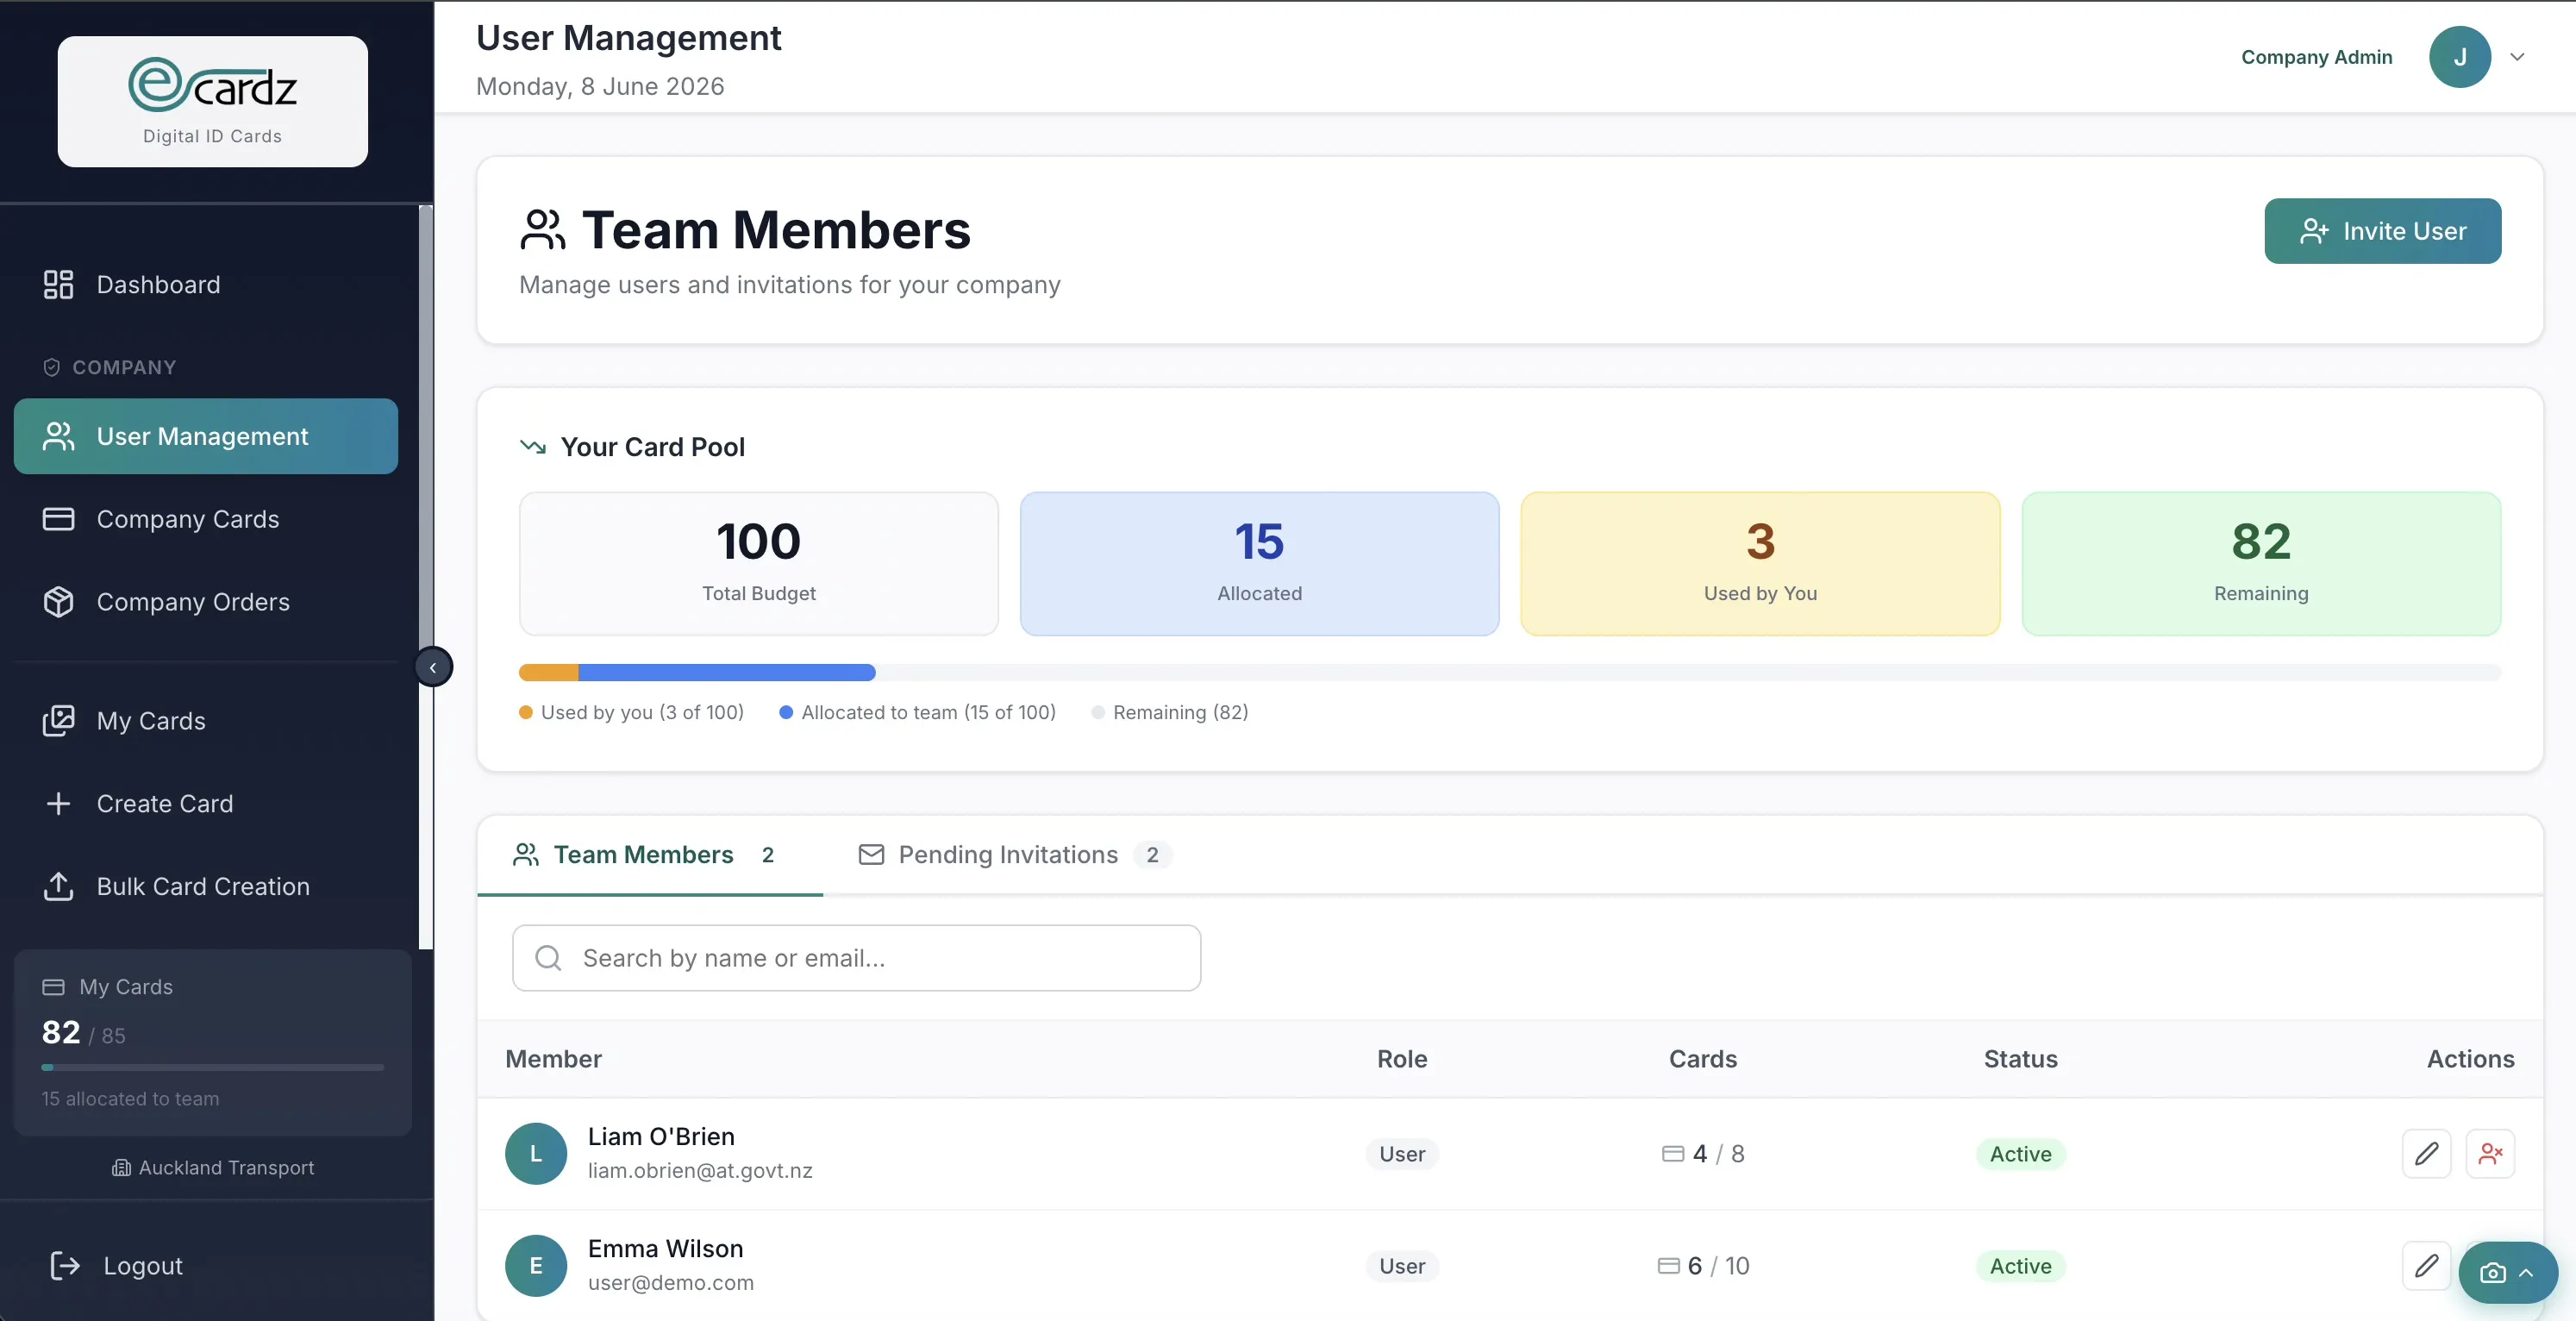Viewport: 2576px width, 1321px height.
Task: Click the 82 / 85 usage progress bar
Action: coord(212,1067)
